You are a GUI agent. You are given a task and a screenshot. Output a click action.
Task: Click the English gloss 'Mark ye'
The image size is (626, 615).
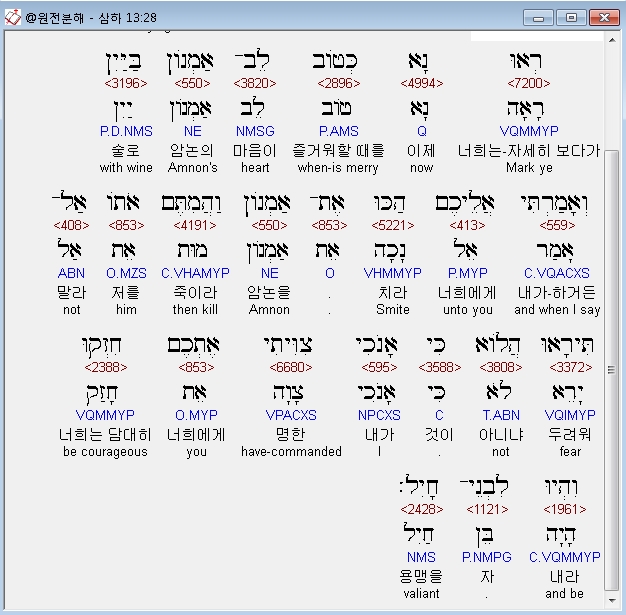(x=529, y=168)
